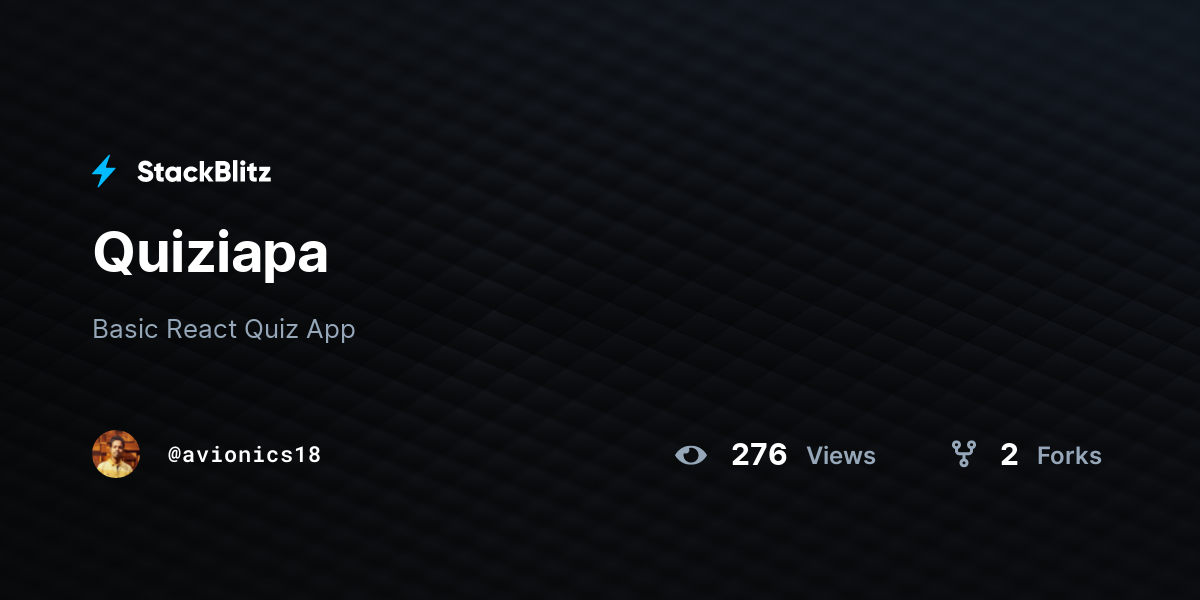Click the letter Q in Quiziapa heading

point(113,254)
